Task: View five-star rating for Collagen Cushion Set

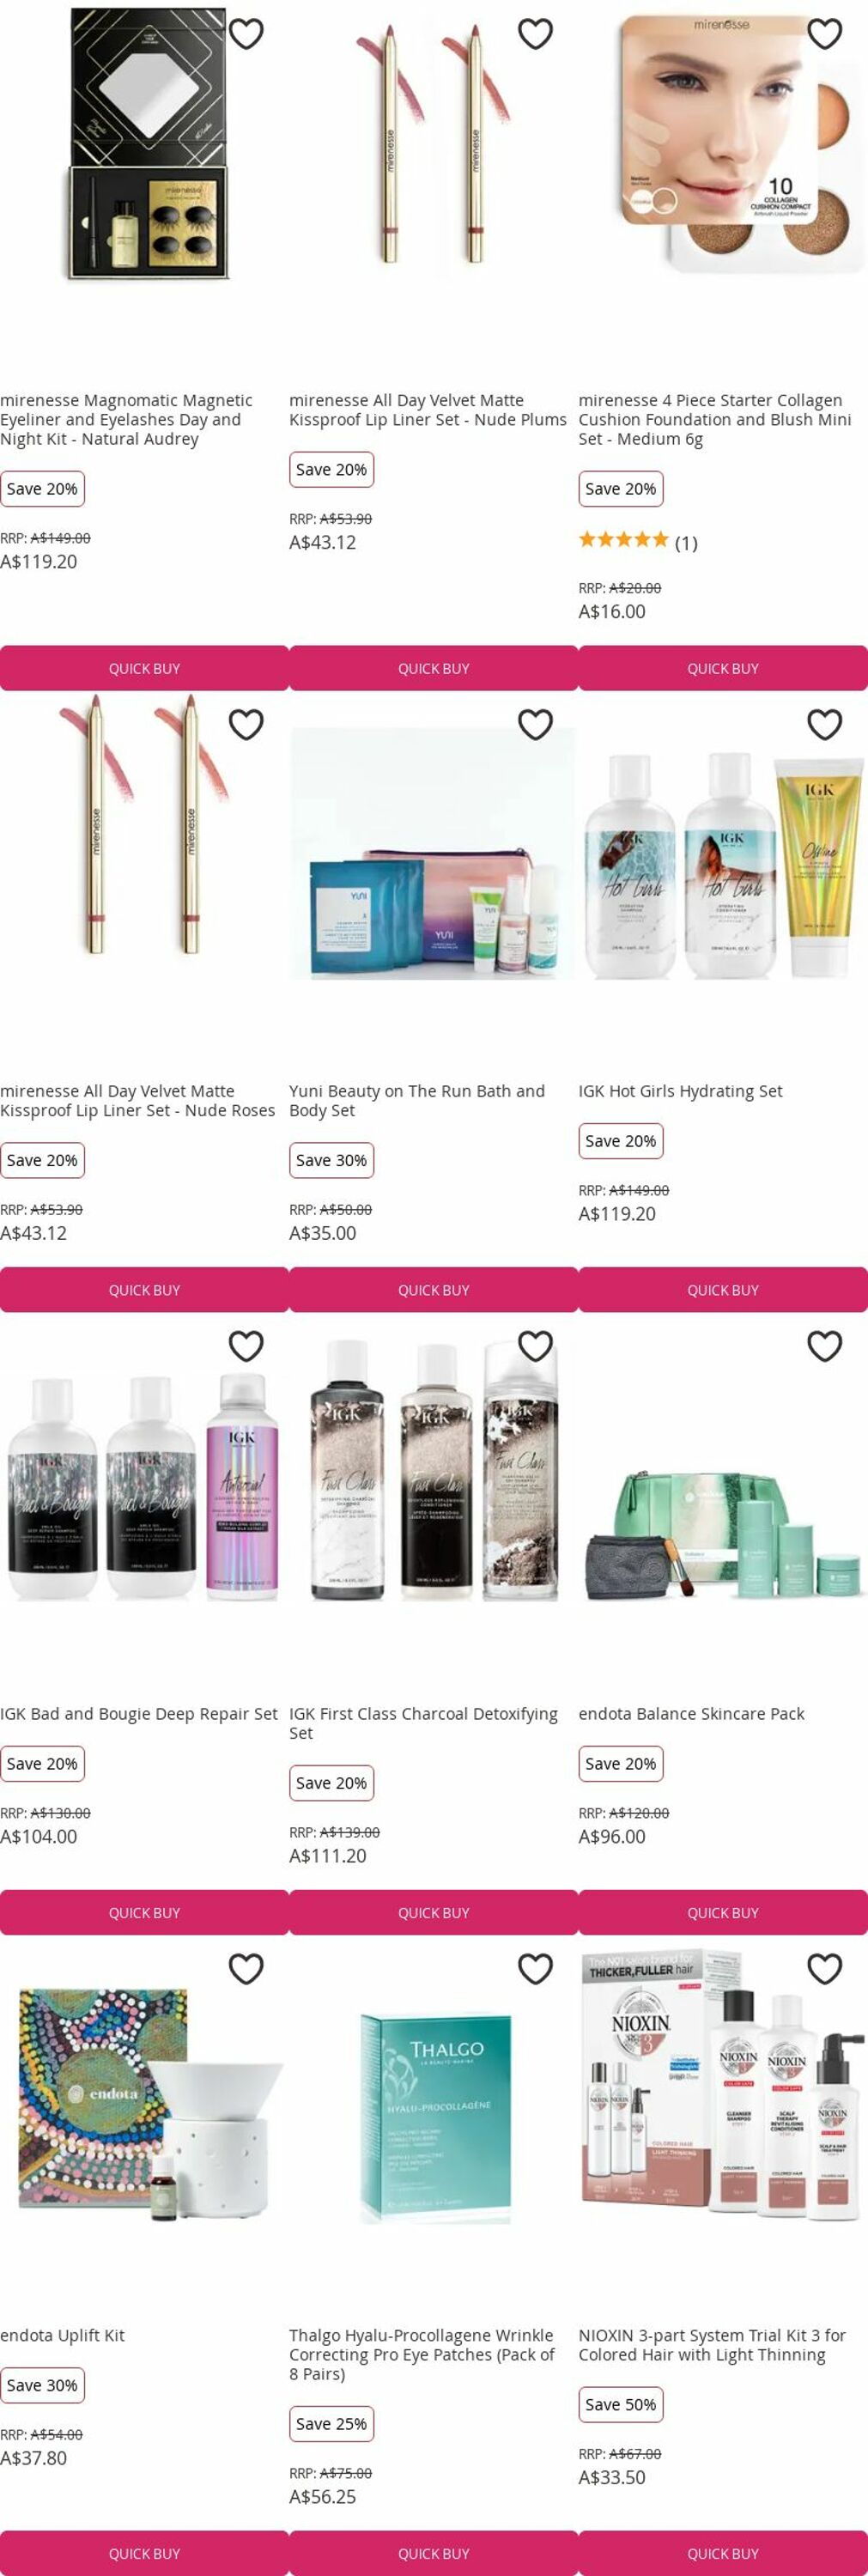Action: point(623,540)
